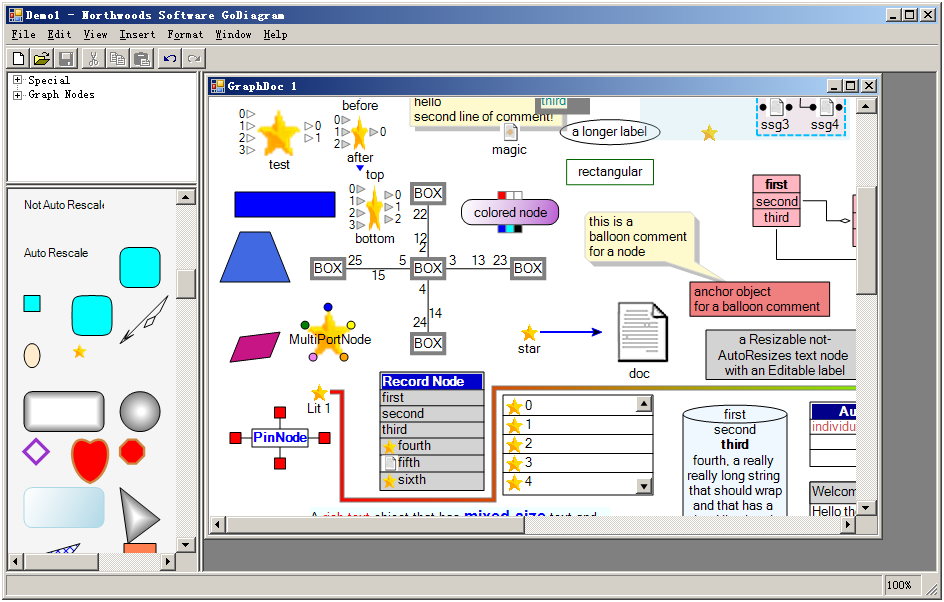This screenshot has height=602, width=944.
Task: Select the doc page icon node
Action: [642, 332]
